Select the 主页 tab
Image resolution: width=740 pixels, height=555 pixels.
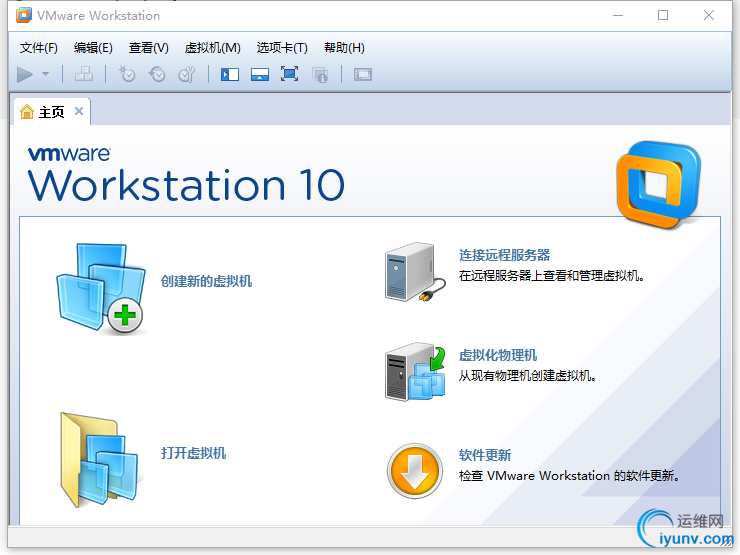click(51, 112)
